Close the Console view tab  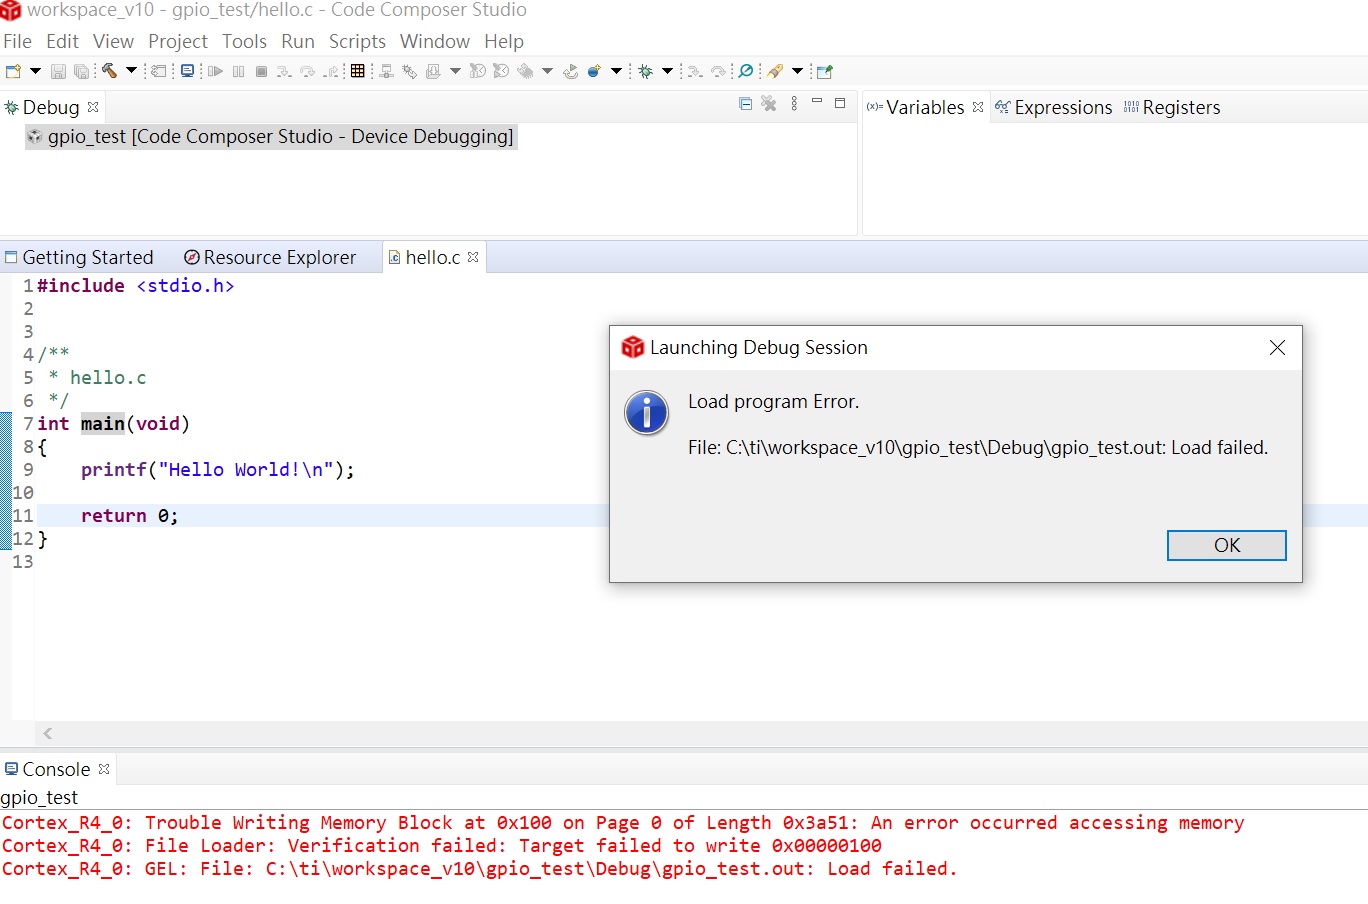tap(104, 769)
